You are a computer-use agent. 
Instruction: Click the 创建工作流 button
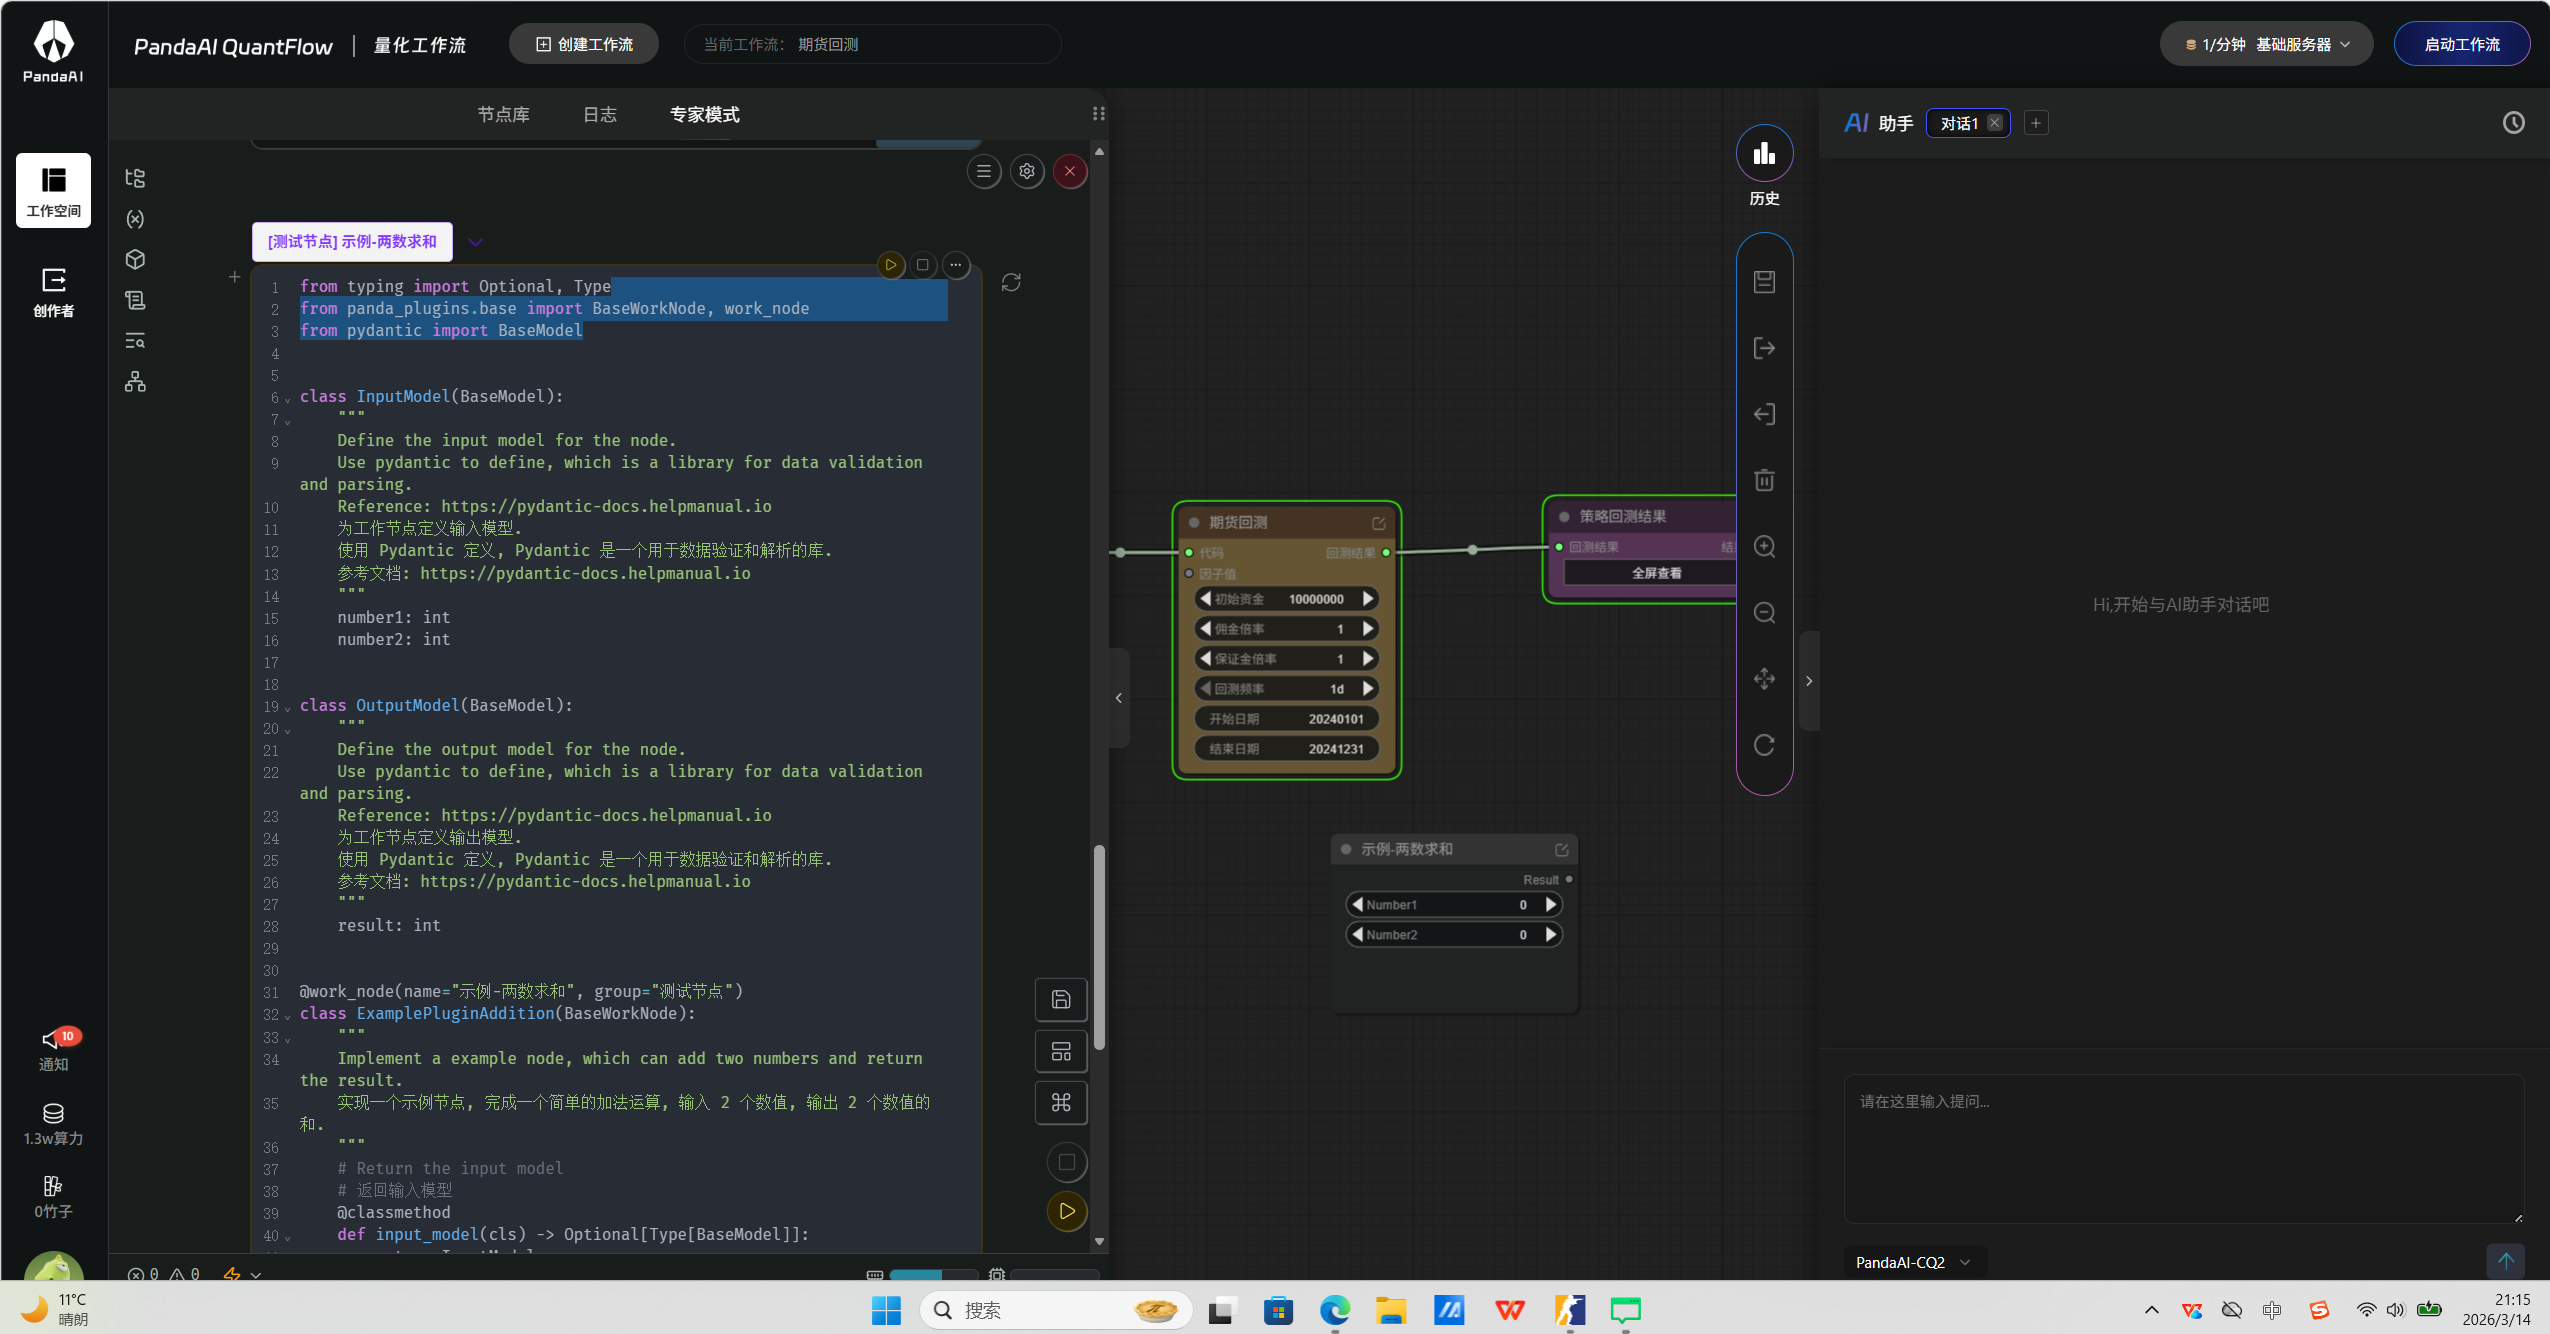[x=584, y=44]
